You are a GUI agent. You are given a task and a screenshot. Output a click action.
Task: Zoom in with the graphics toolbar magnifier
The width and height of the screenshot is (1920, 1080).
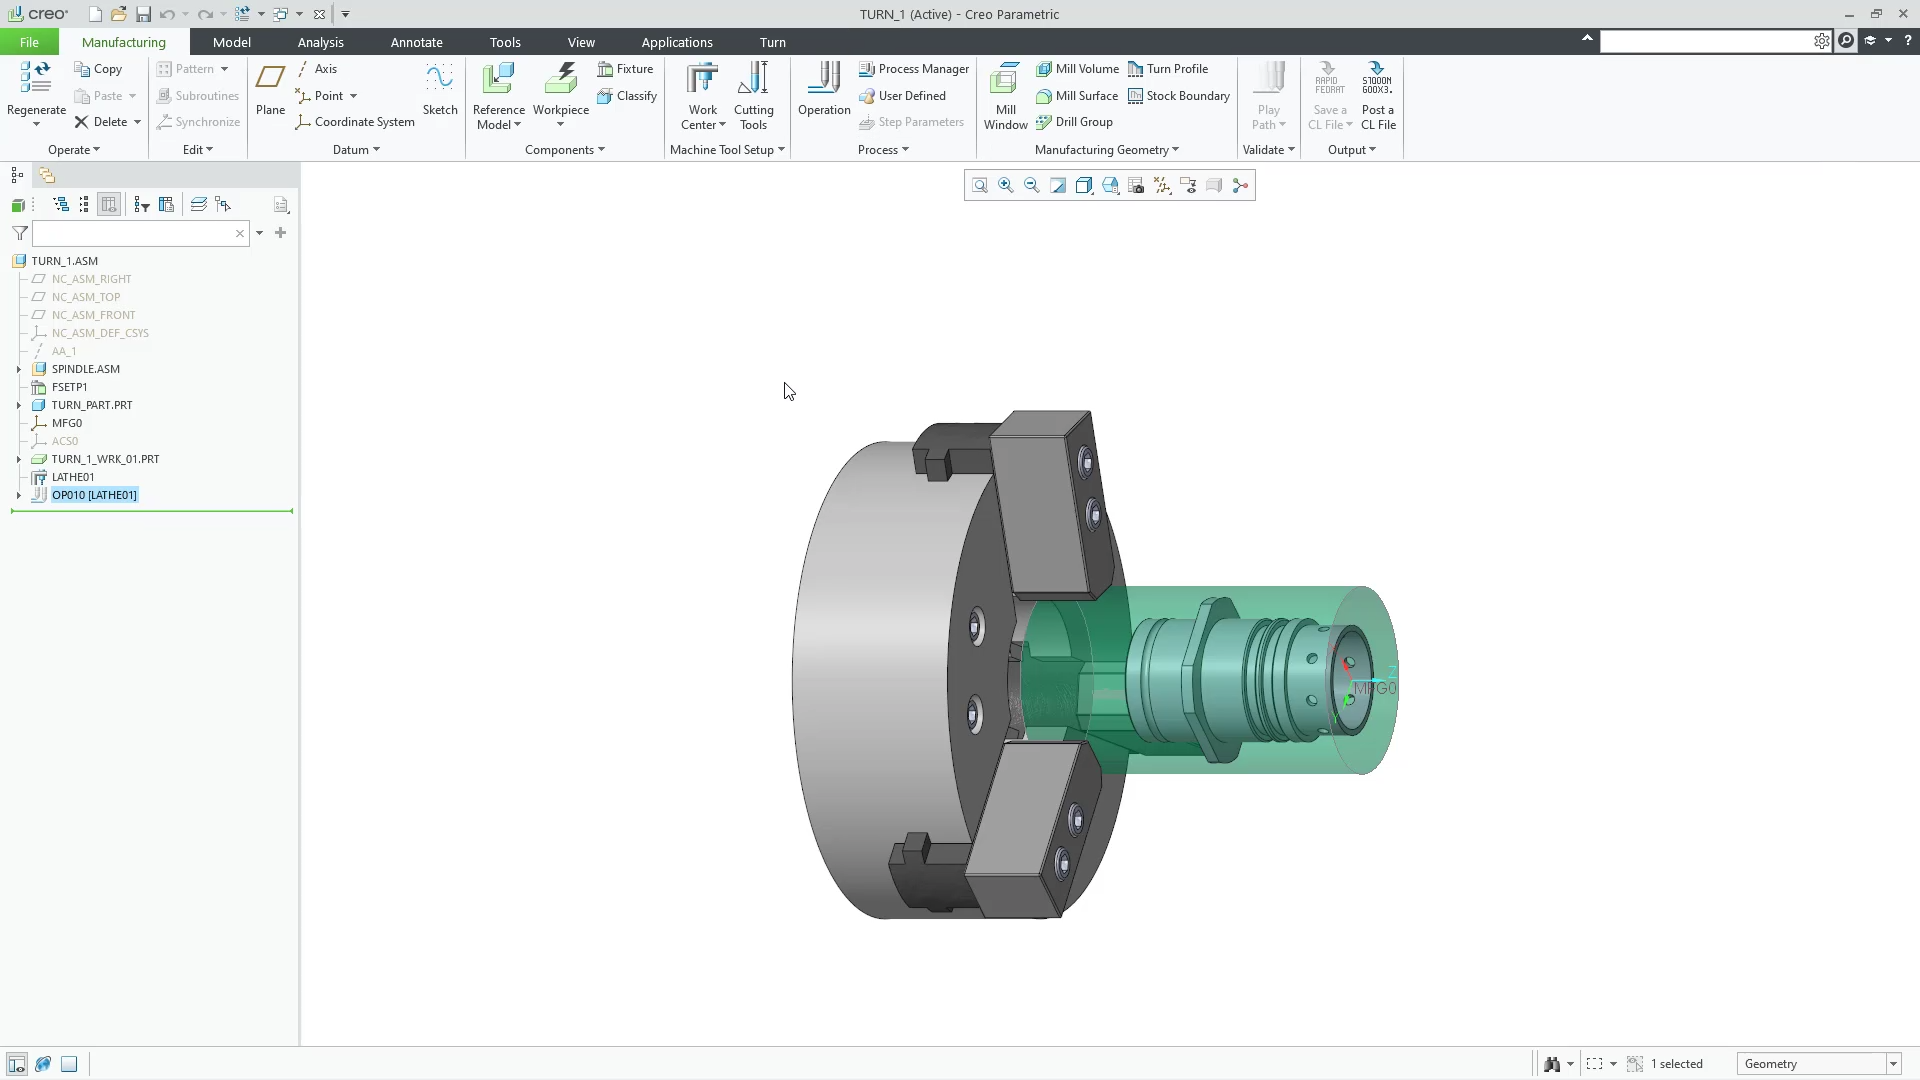coord(1006,186)
